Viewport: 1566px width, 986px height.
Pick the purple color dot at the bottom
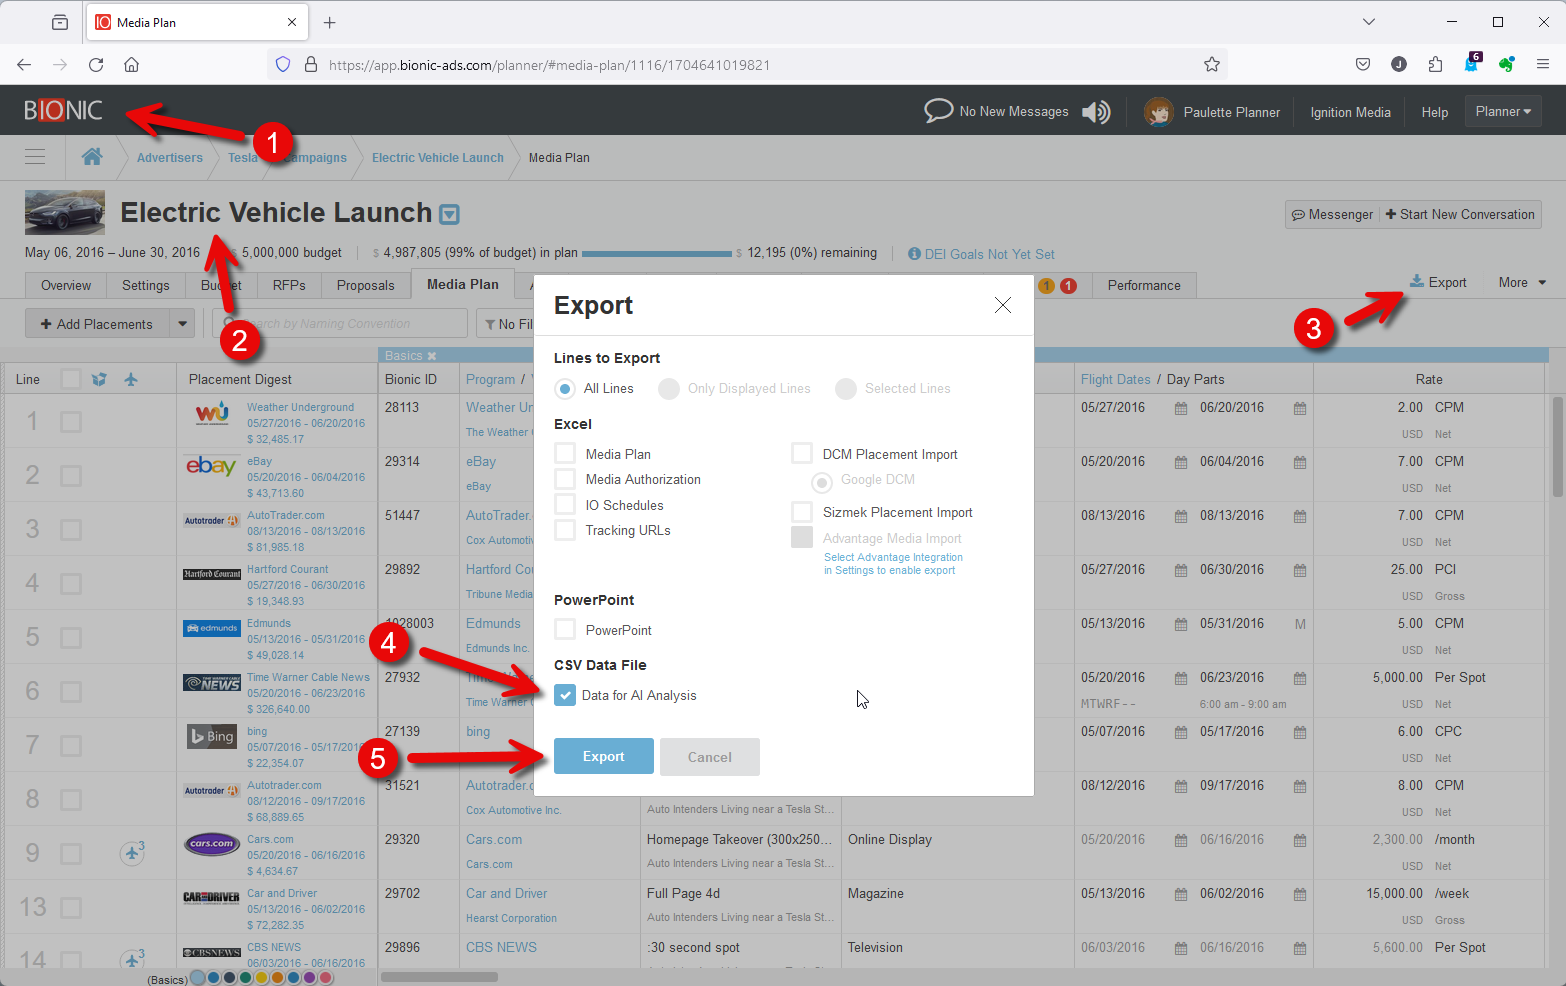click(x=310, y=978)
